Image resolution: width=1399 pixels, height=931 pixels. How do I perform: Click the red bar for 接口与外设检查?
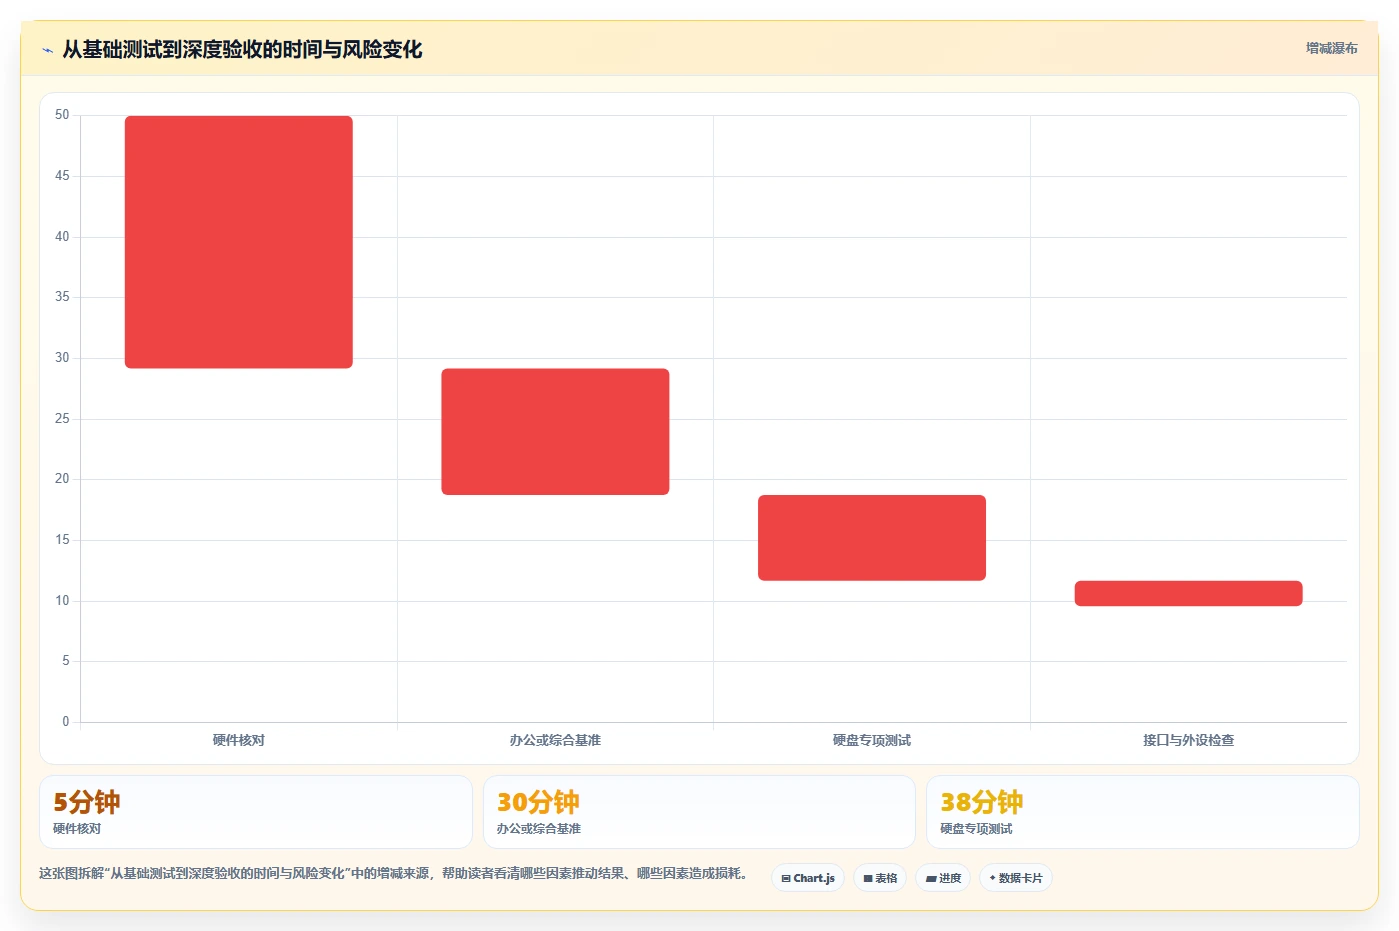tap(1188, 593)
